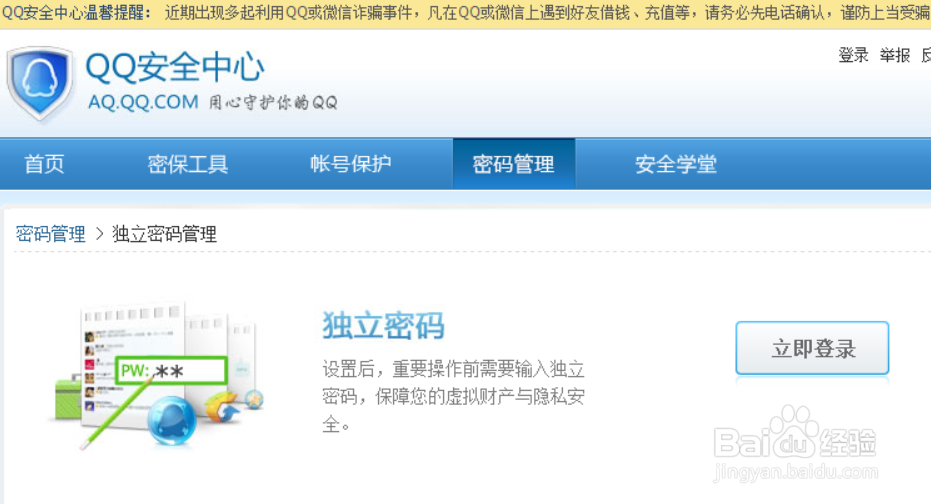Image resolution: width=931 pixels, height=504 pixels.
Task: Click the description starting with 设置后
Action: [x=454, y=396]
